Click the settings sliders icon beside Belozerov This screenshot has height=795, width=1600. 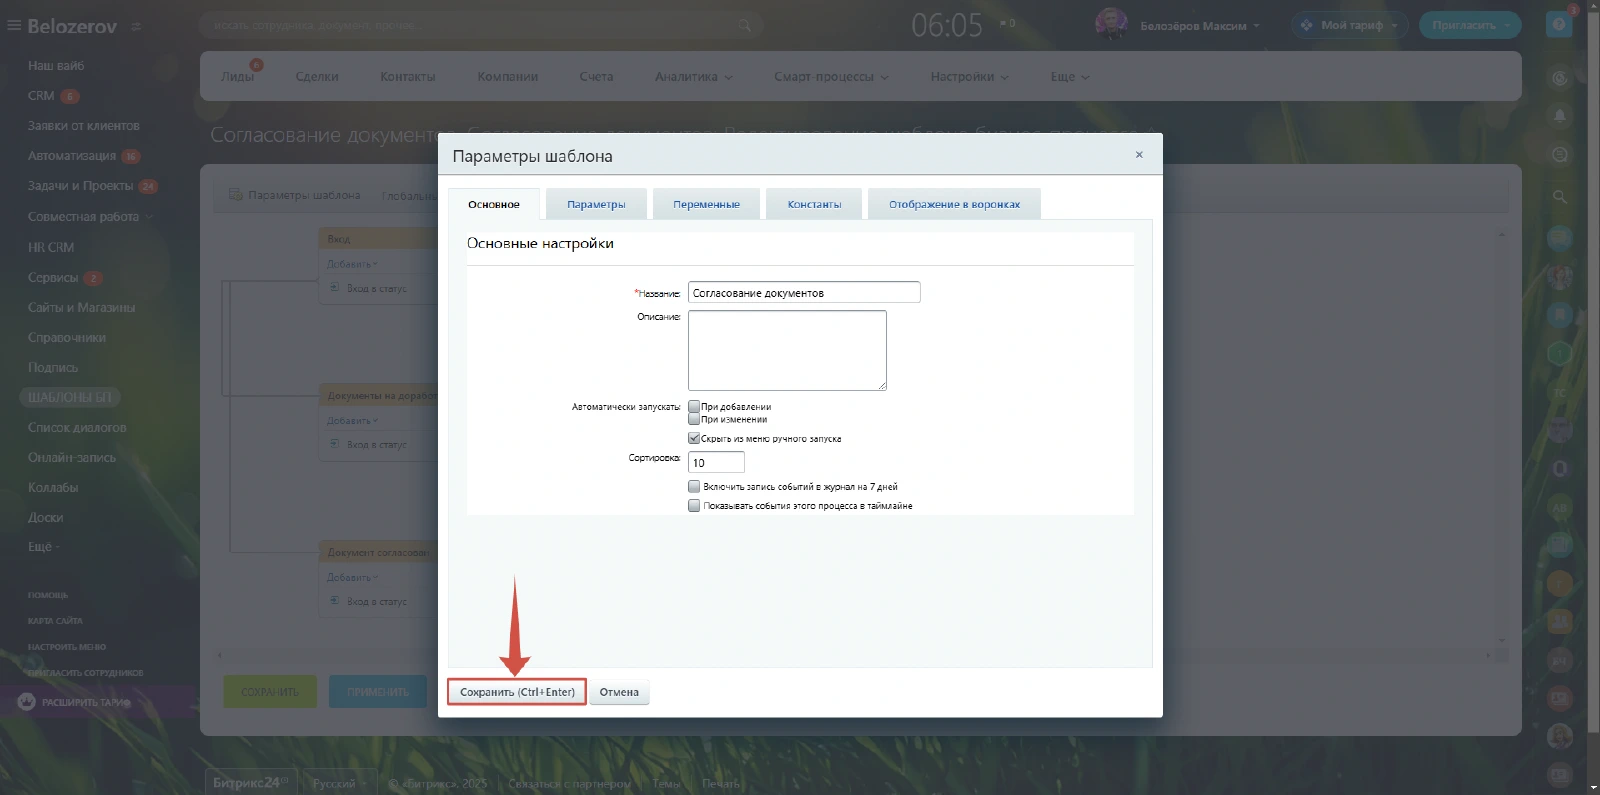(136, 27)
